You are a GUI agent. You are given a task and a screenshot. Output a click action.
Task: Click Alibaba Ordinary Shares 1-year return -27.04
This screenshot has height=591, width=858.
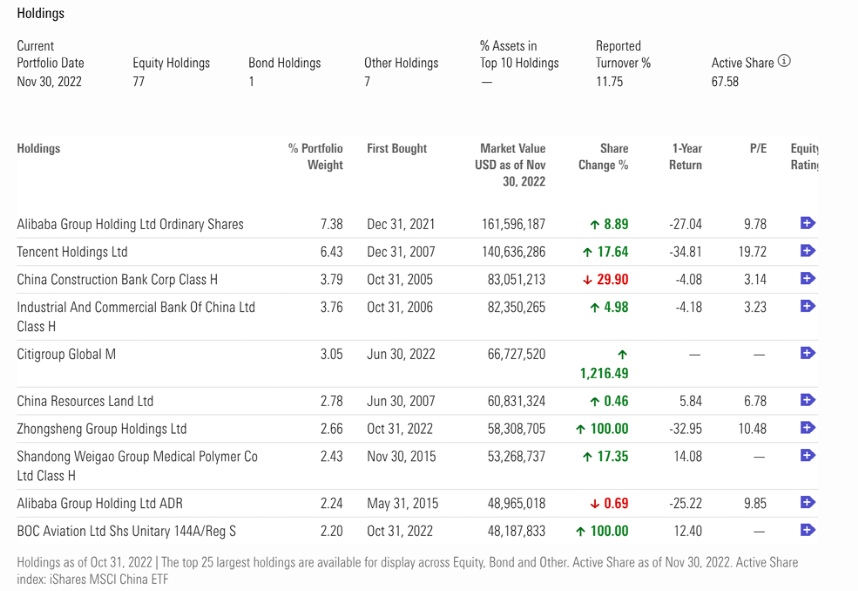coord(685,224)
